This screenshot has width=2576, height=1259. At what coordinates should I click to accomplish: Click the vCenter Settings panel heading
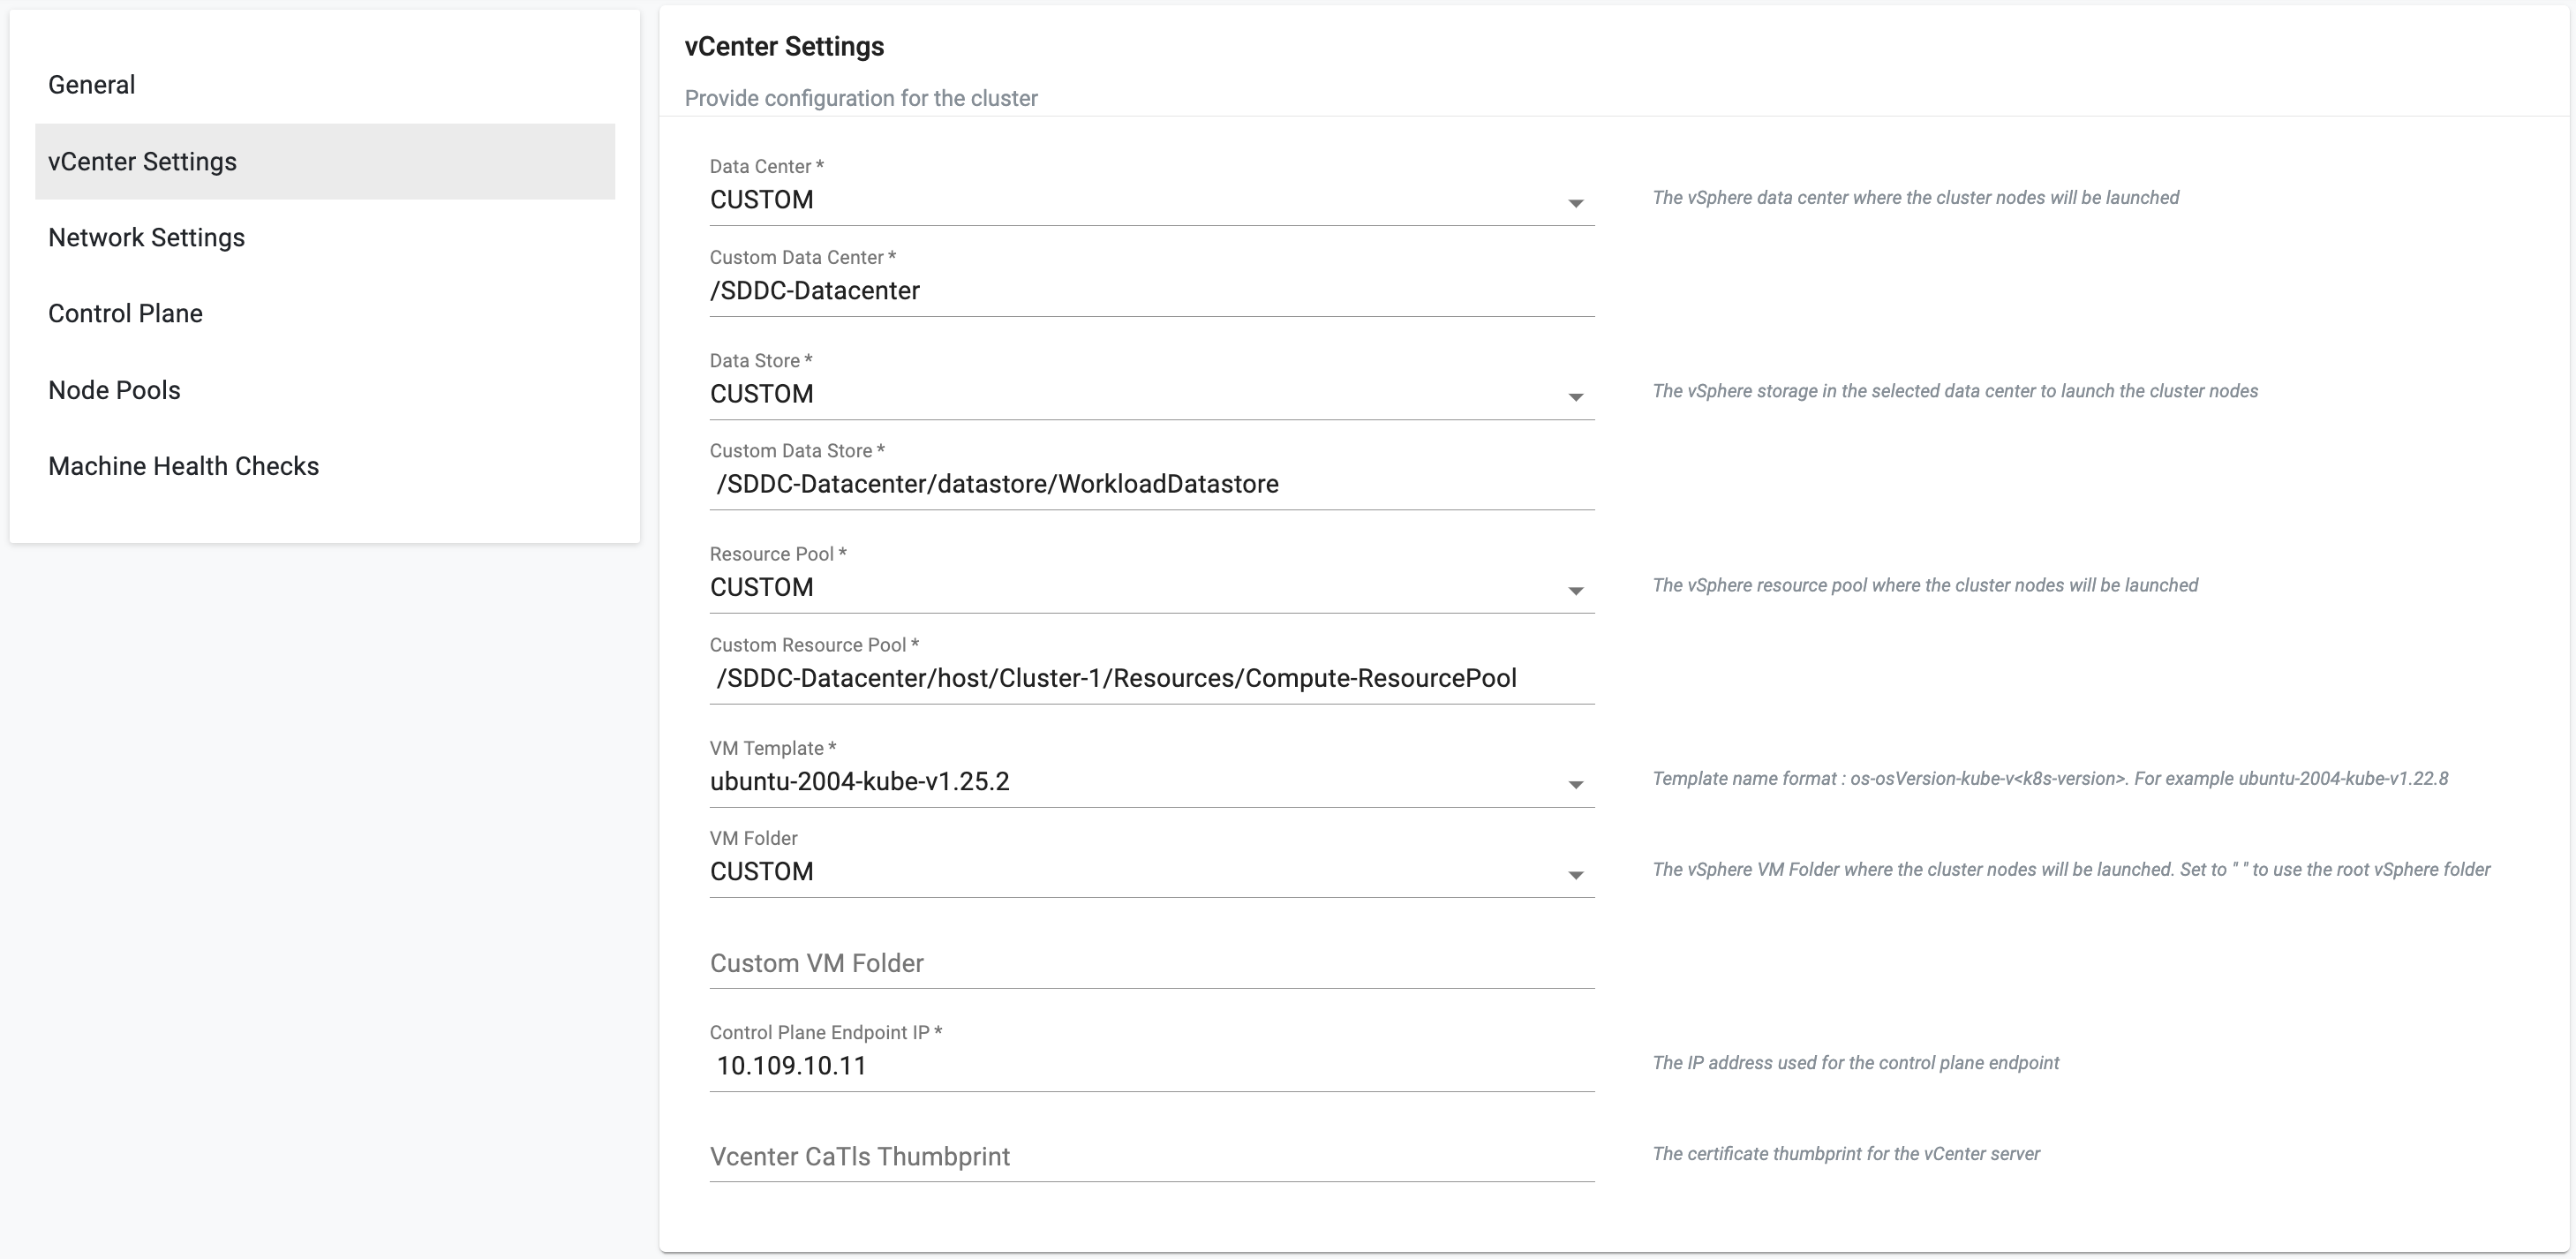(x=784, y=47)
